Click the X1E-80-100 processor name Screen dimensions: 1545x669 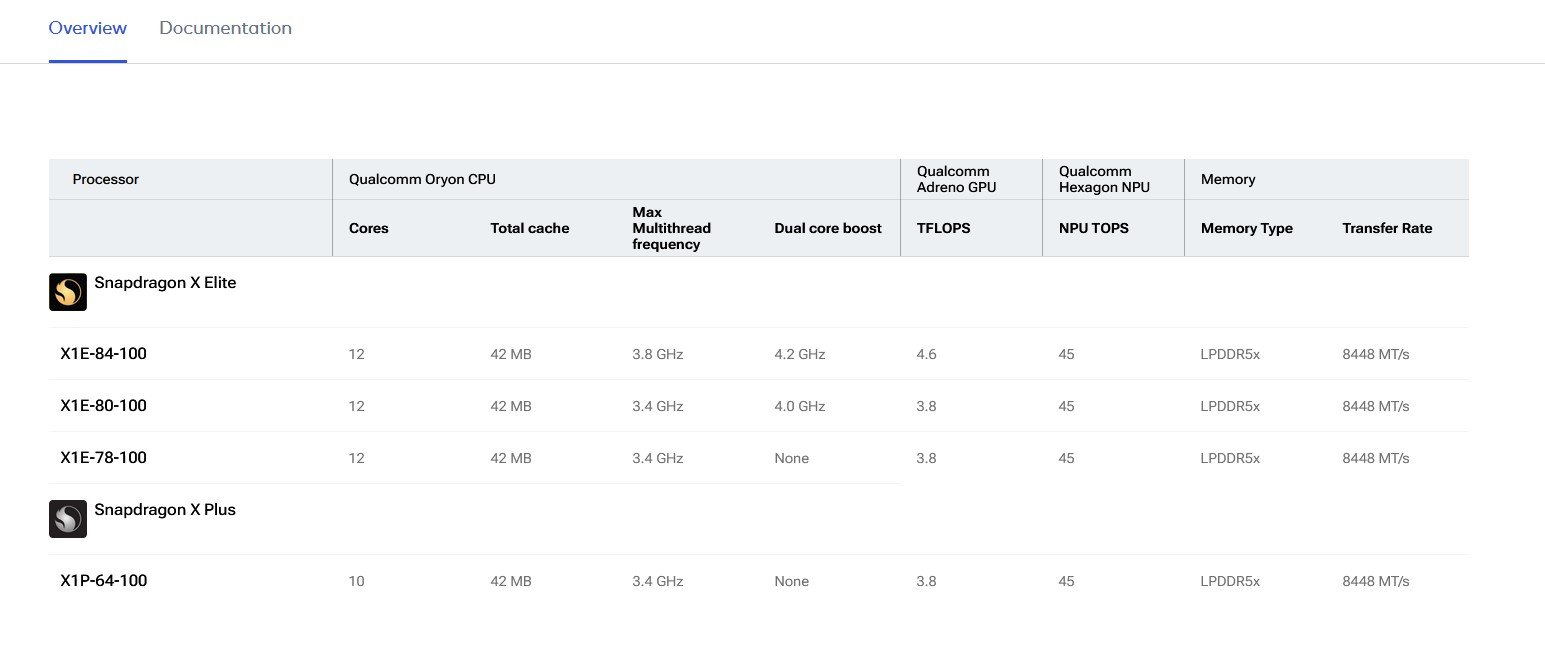(x=104, y=405)
